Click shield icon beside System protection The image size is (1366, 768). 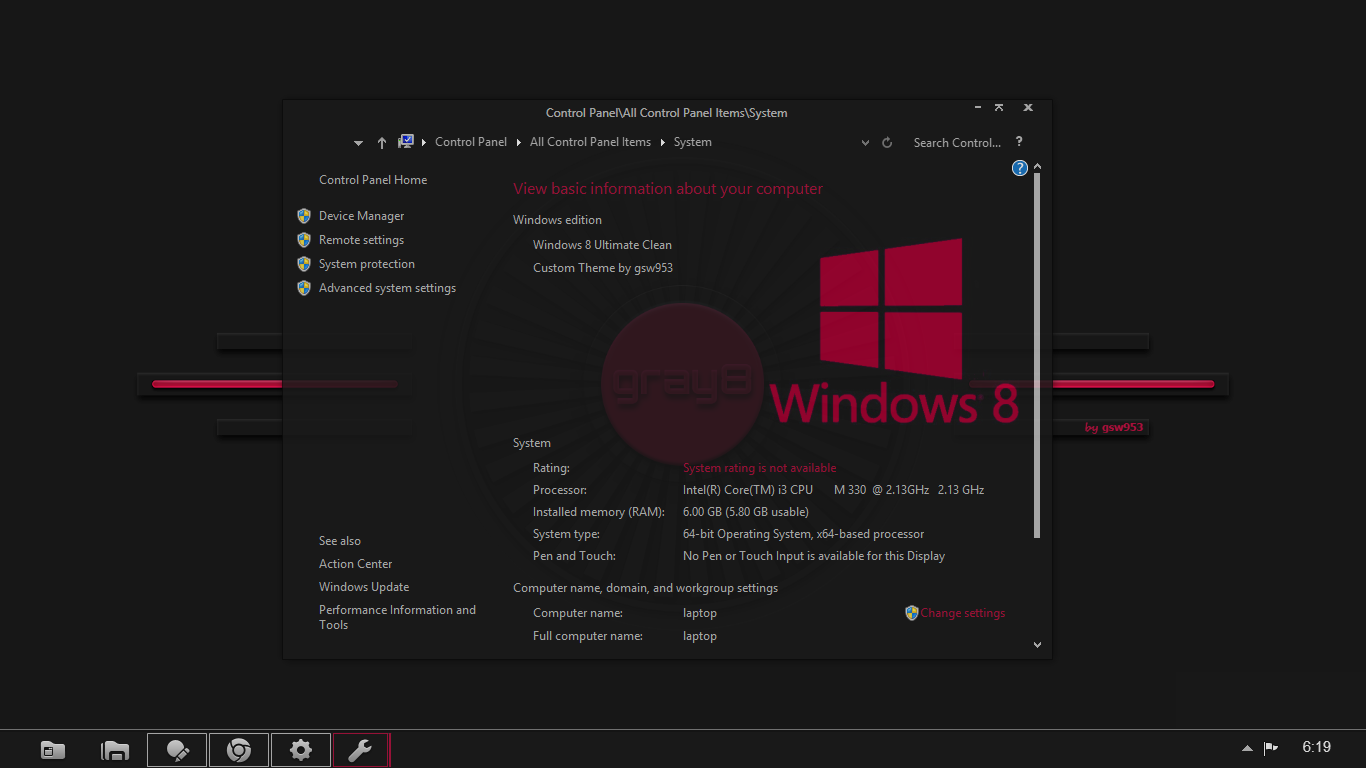pyautogui.click(x=304, y=264)
